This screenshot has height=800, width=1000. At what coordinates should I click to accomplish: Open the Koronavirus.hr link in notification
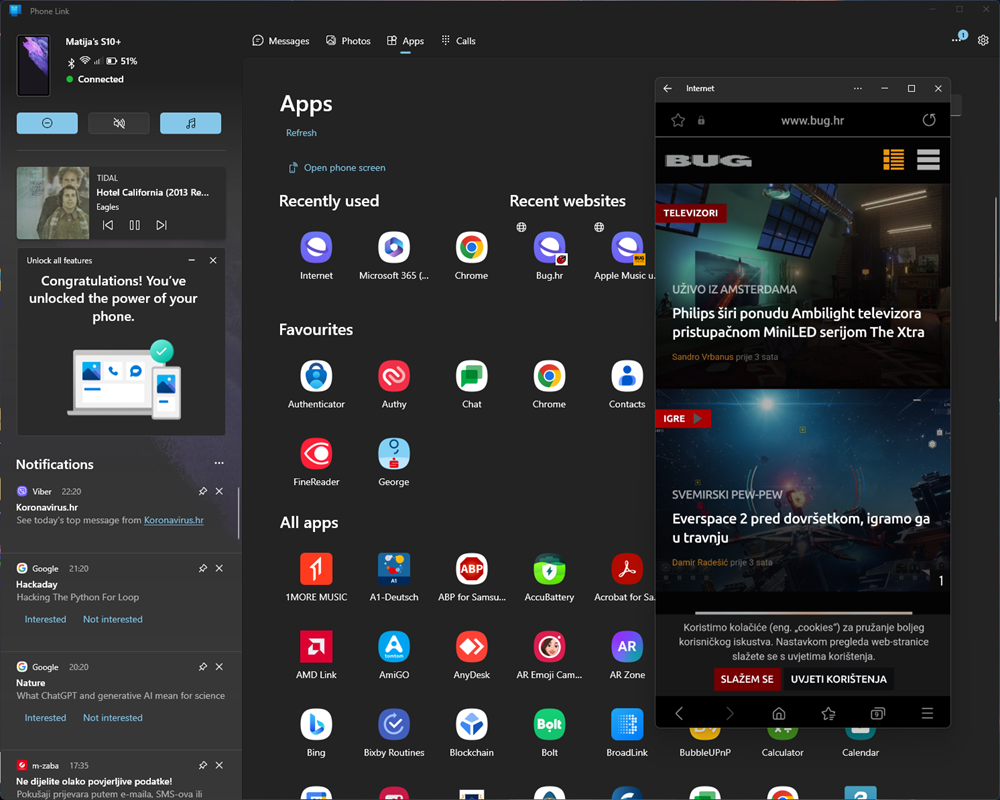[173, 520]
